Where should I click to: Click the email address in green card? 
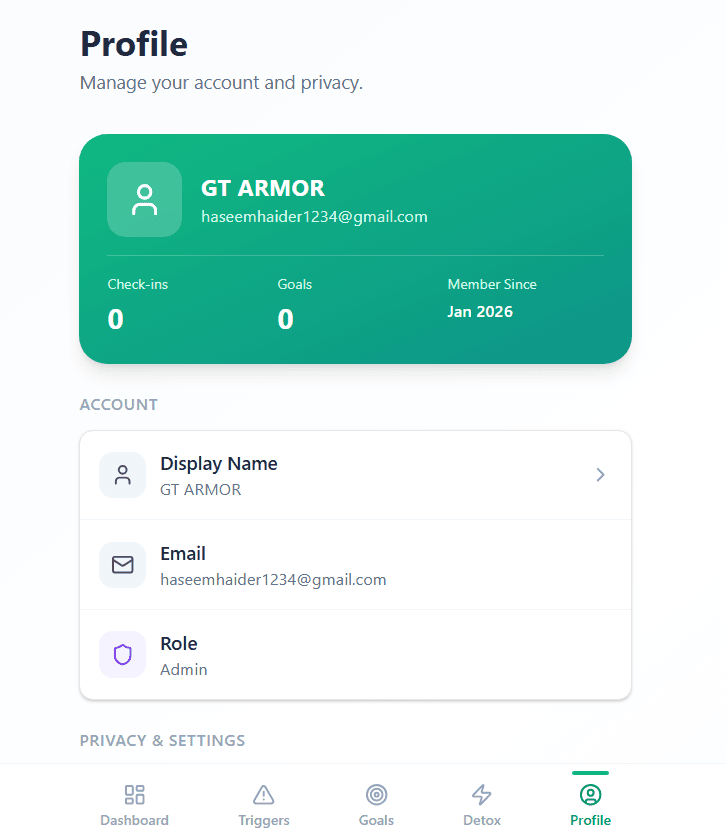tap(314, 216)
